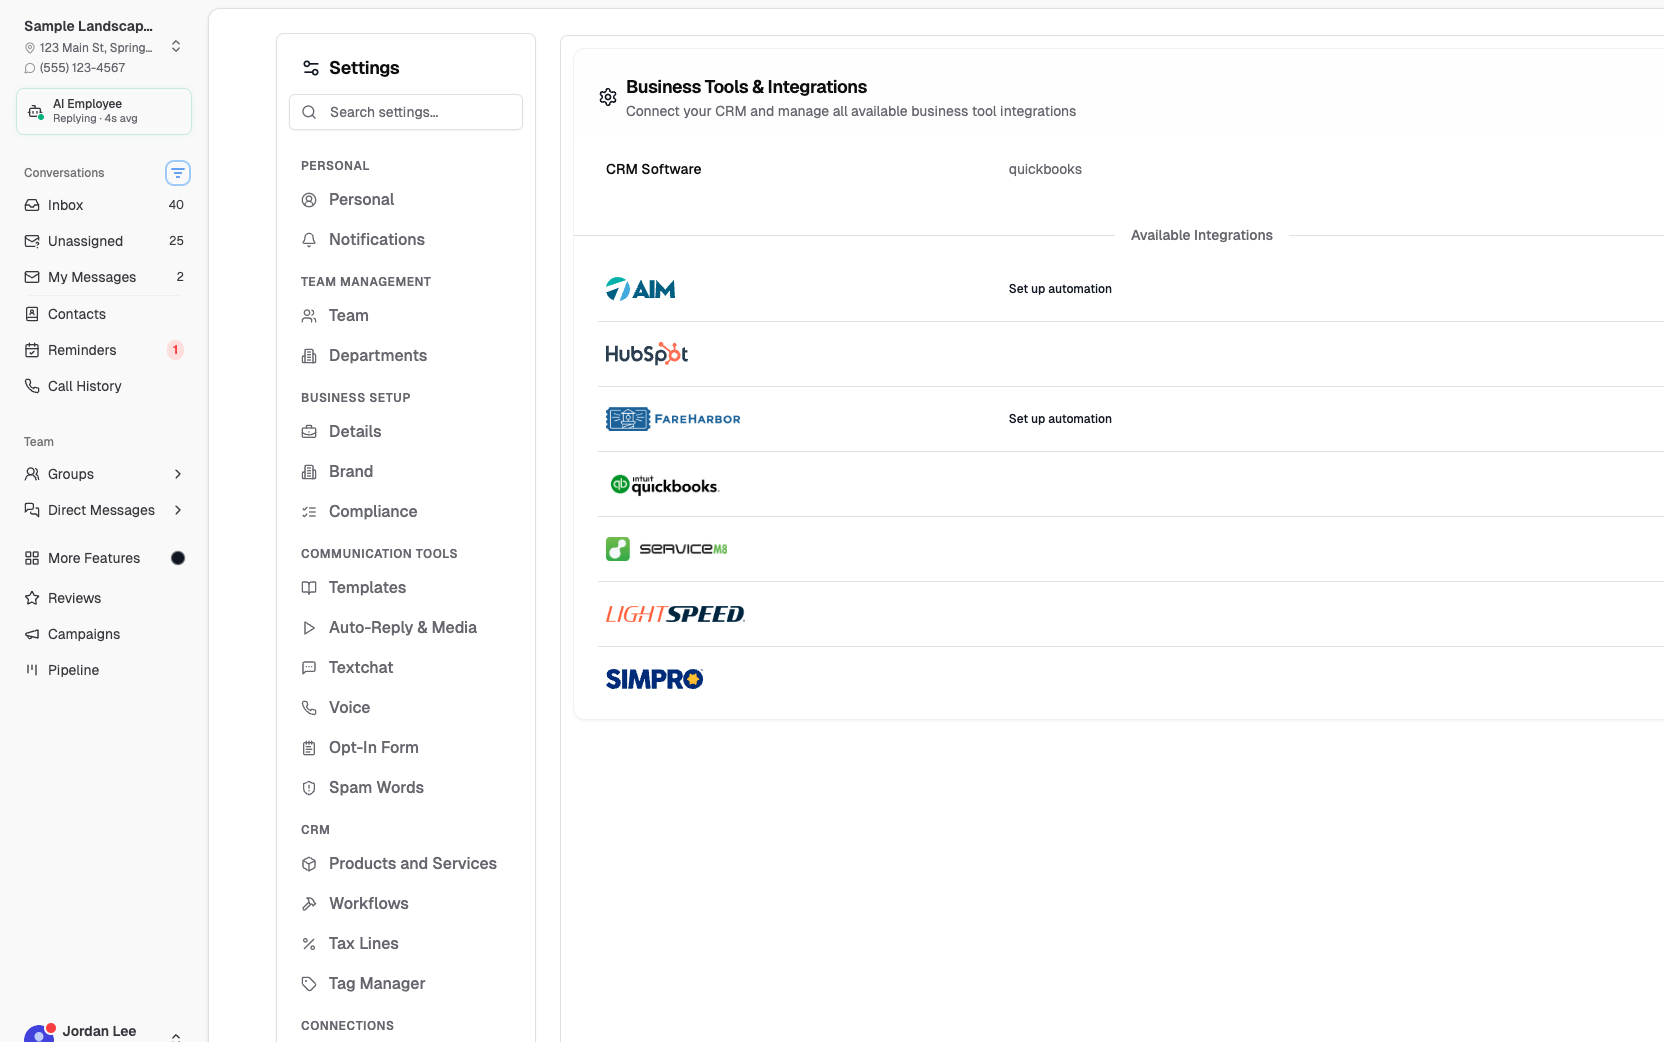Select the ServiceM8 integration
The image size is (1664, 1042).
(x=667, y=549)
